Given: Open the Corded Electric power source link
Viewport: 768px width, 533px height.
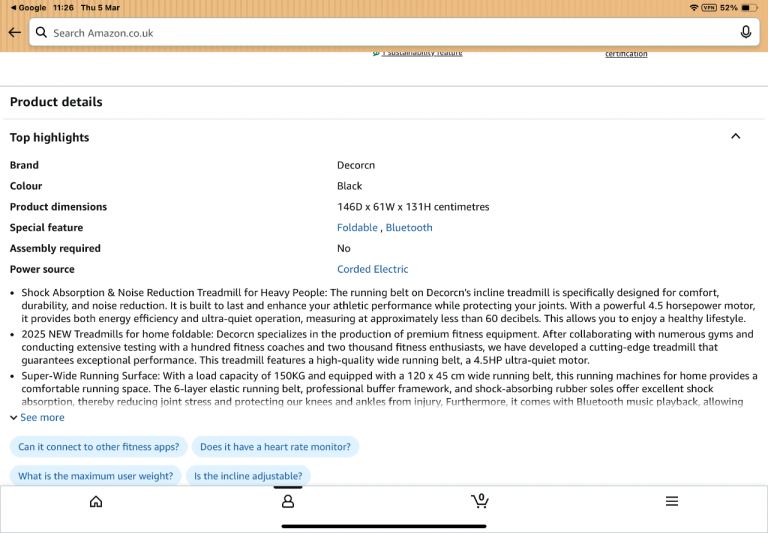Looking at the screenshot, I should (x=372, y=269).
